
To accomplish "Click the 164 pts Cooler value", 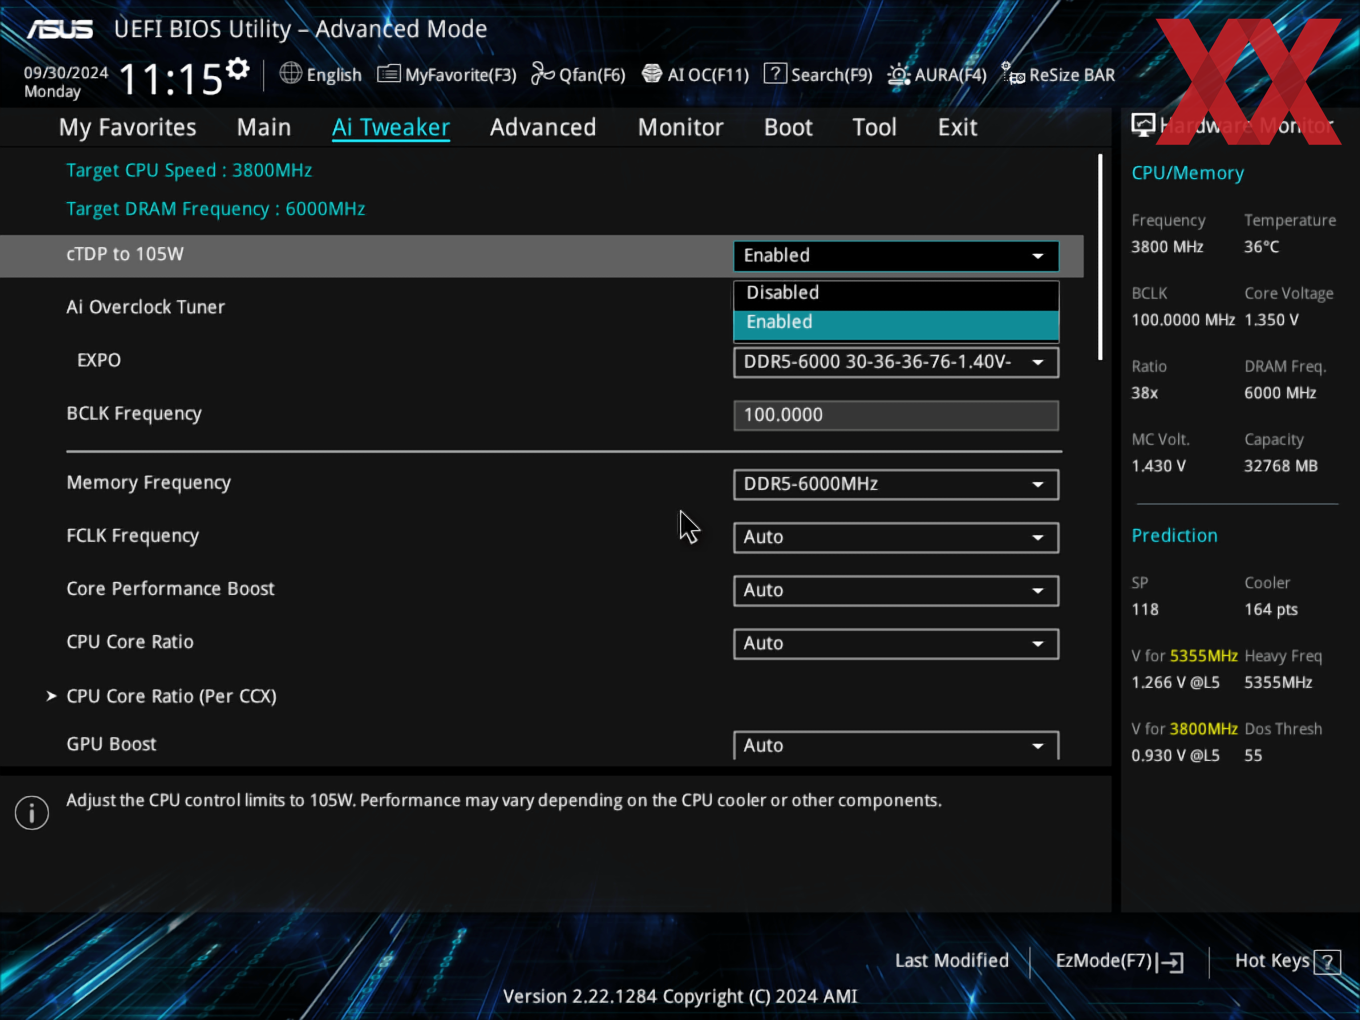I will coord(1271,610).
